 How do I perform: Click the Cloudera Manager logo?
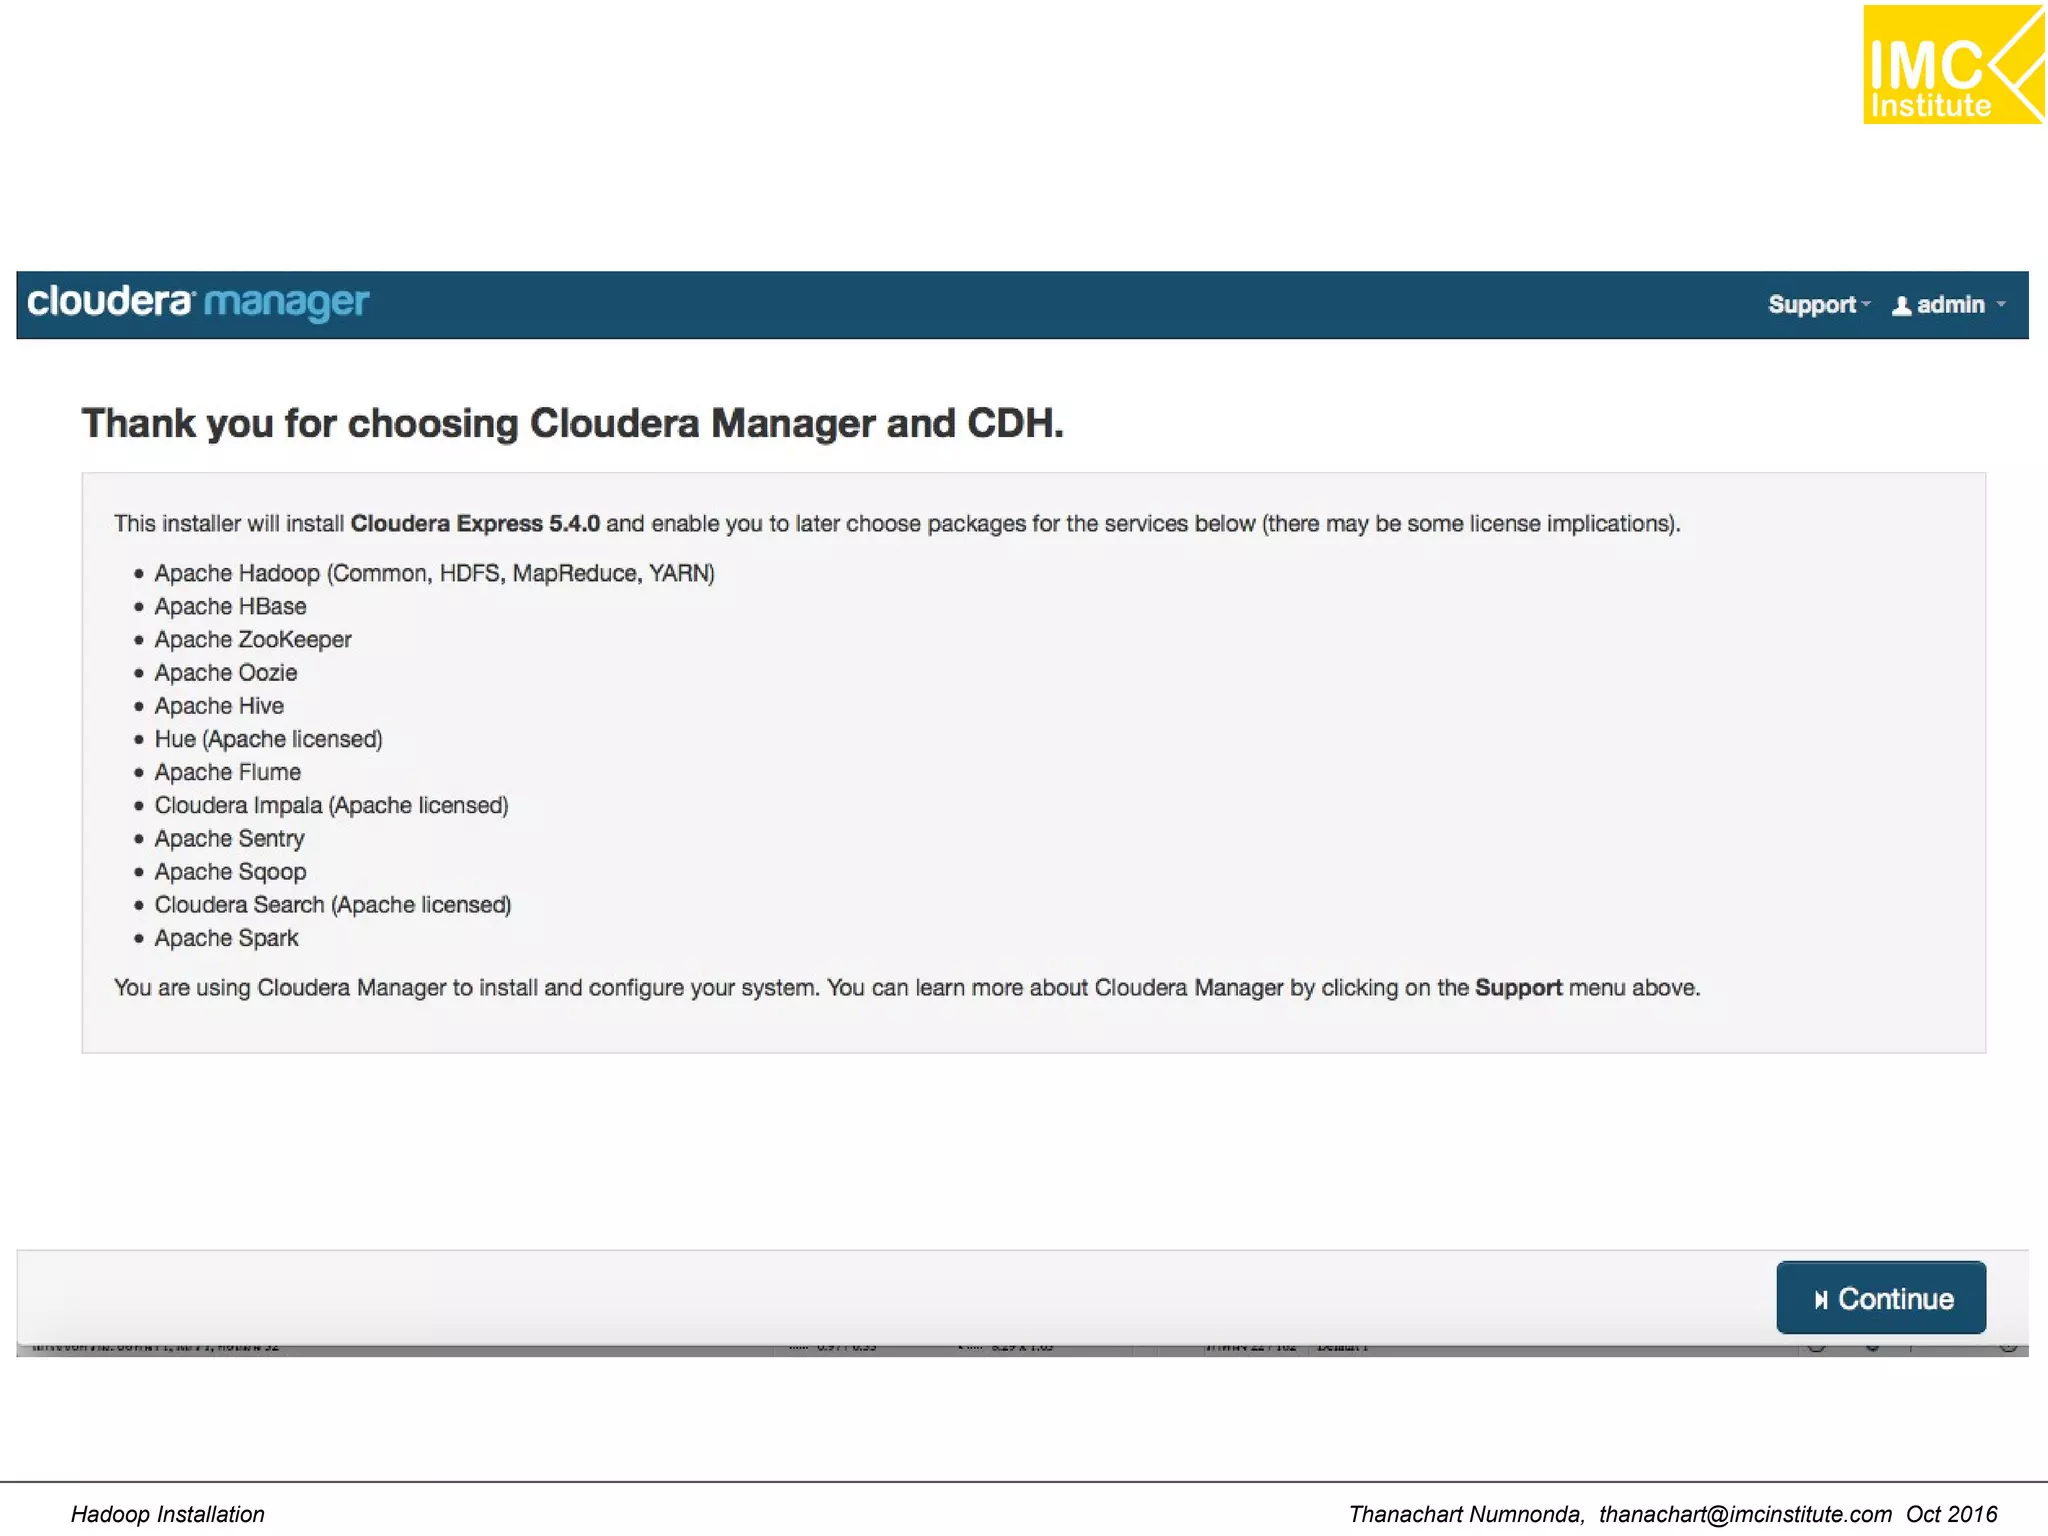[x=198, y=302]
